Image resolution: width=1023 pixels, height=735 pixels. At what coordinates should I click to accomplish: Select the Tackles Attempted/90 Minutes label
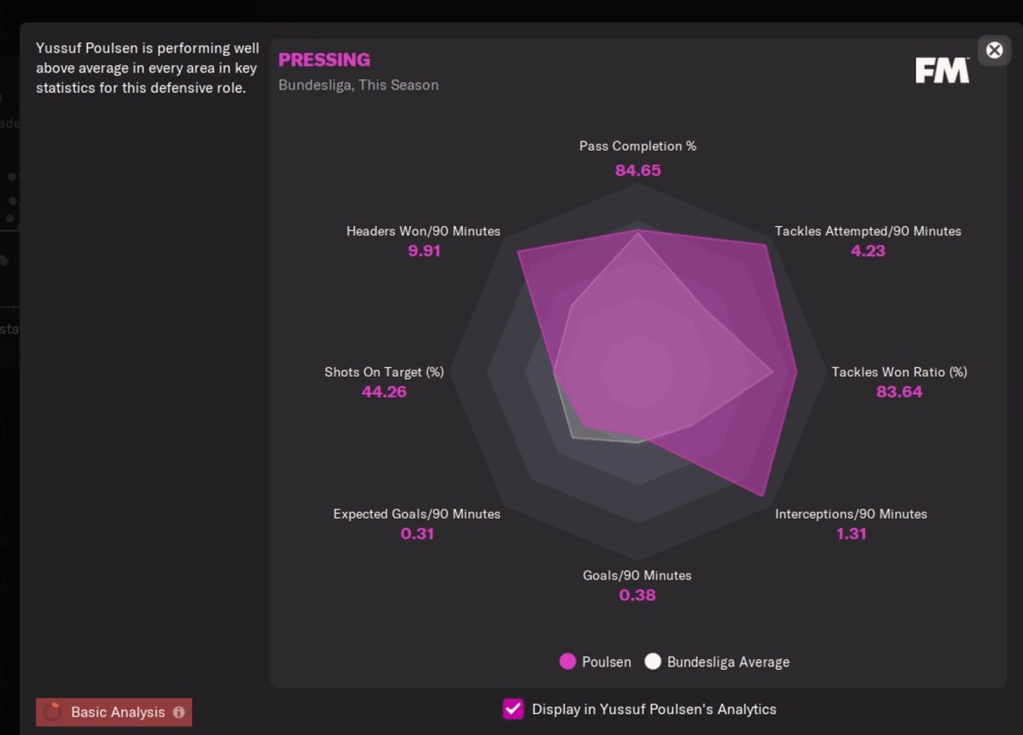pos(868,231)
